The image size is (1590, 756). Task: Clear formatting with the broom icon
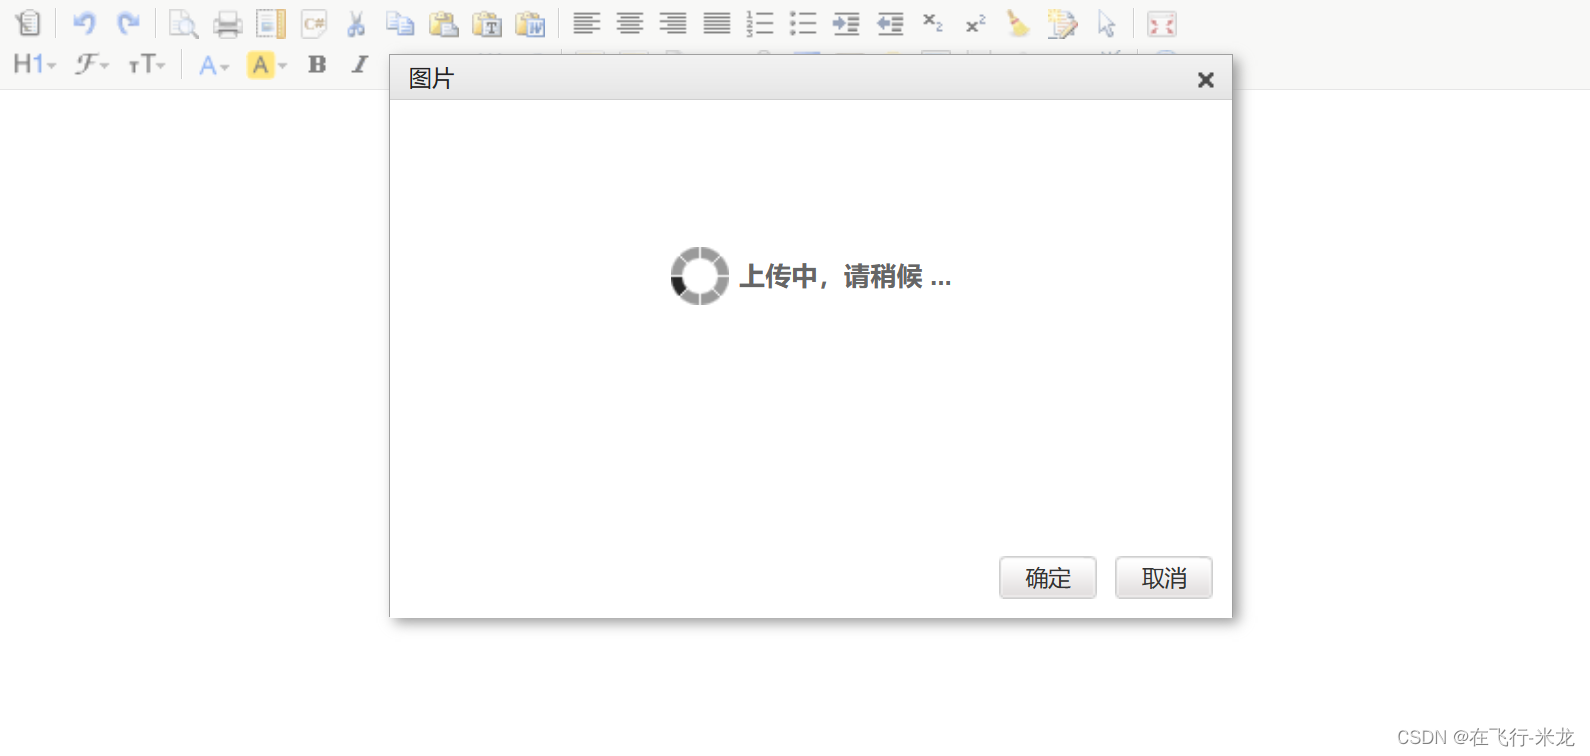pos(1018,23)
